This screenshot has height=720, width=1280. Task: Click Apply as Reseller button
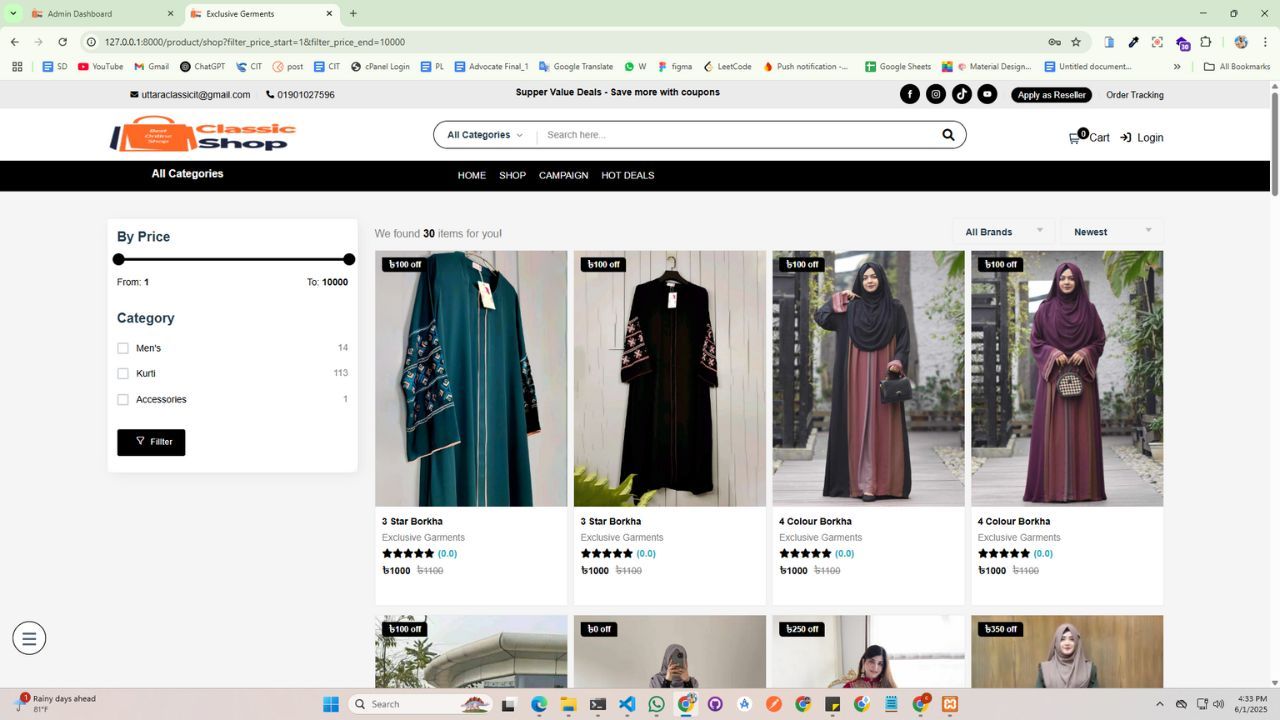tap(1051, 95)
